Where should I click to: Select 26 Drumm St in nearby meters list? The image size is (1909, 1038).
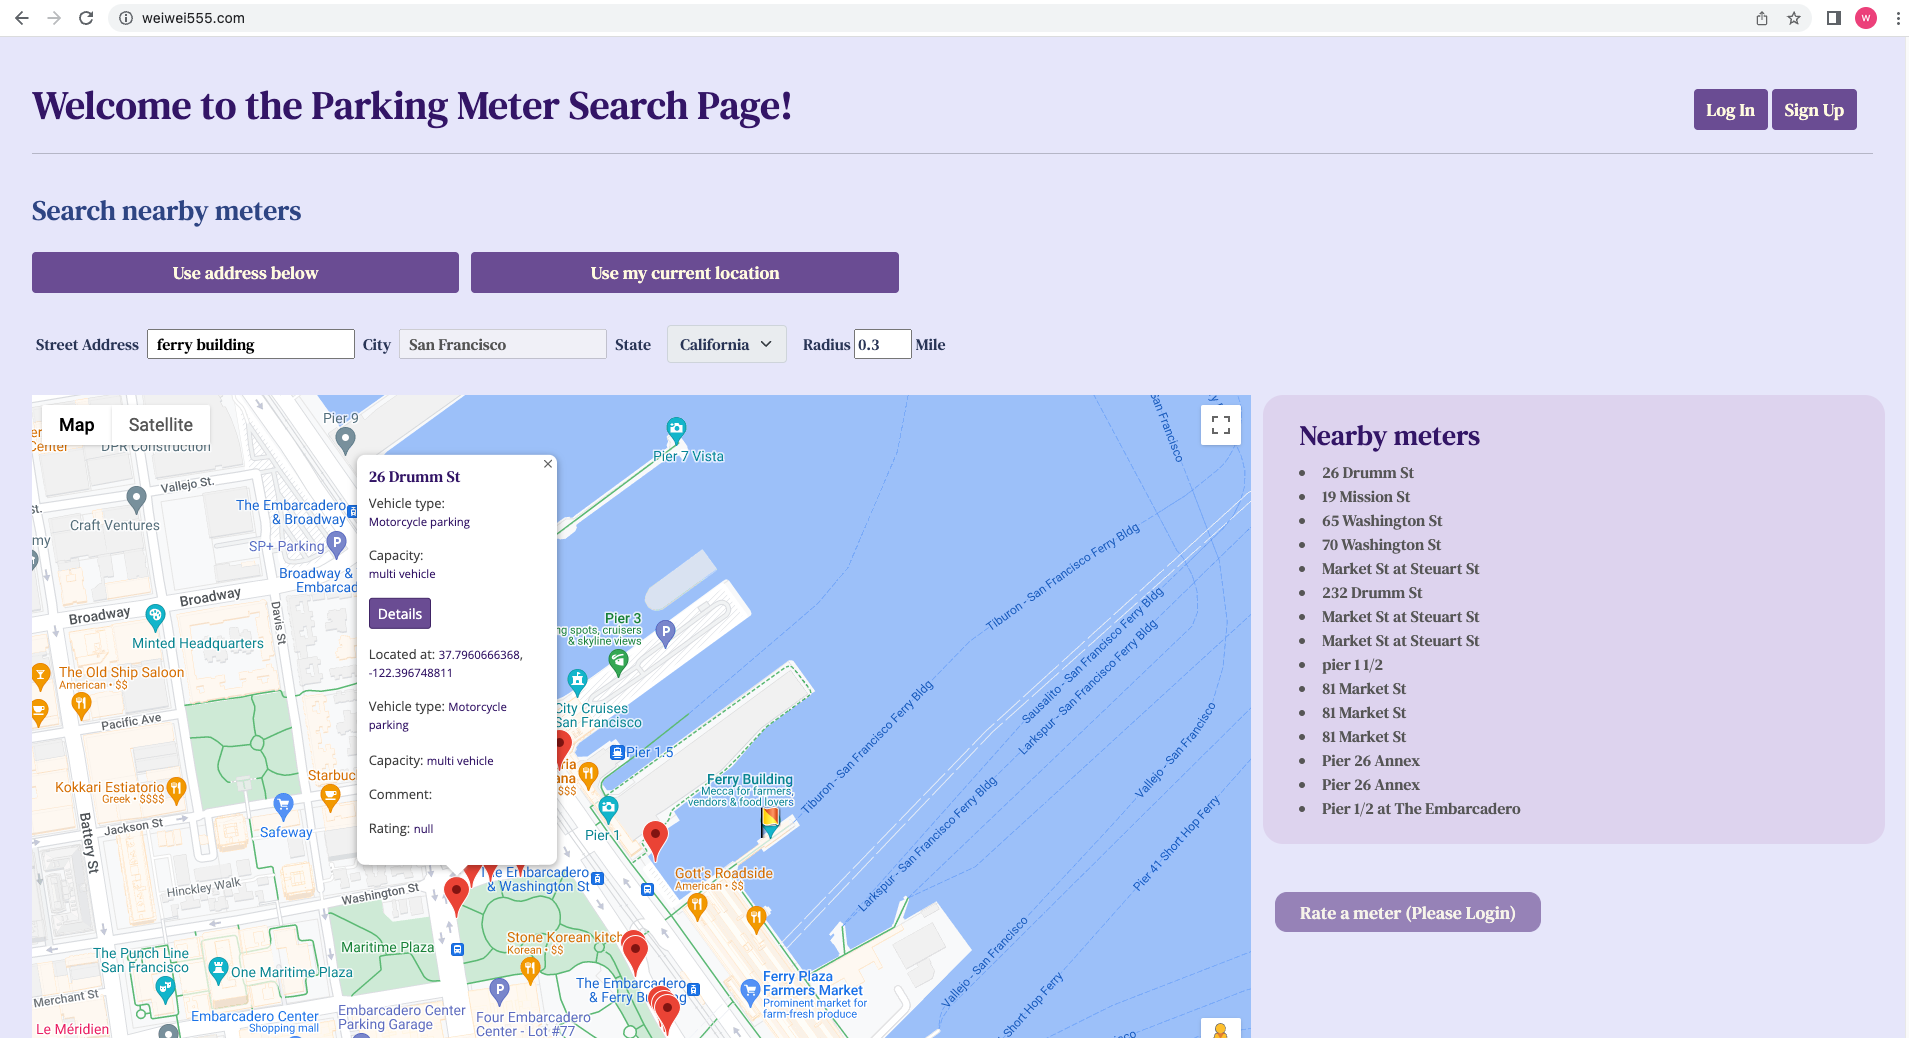coord(1367,473)
